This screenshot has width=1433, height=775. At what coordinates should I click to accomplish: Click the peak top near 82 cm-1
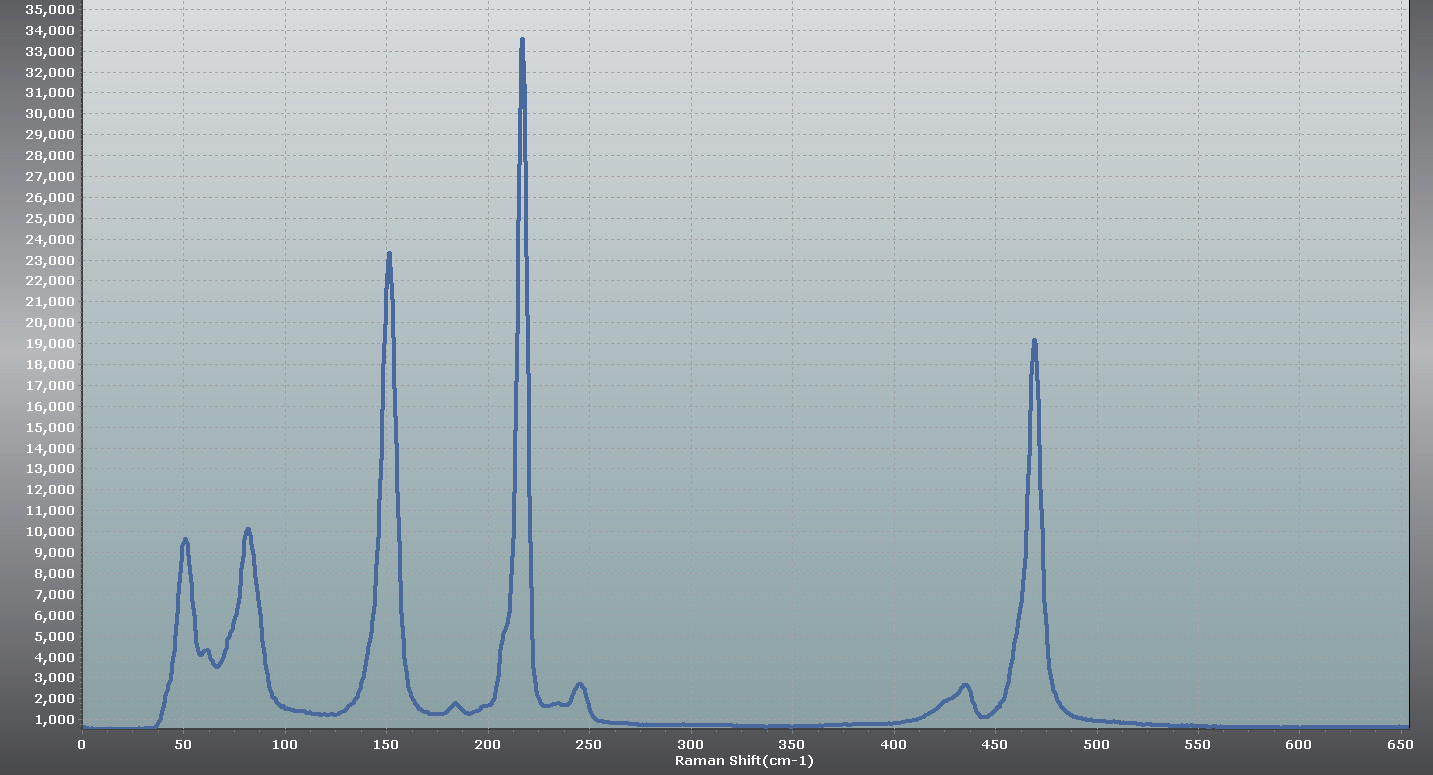[248, 530]
